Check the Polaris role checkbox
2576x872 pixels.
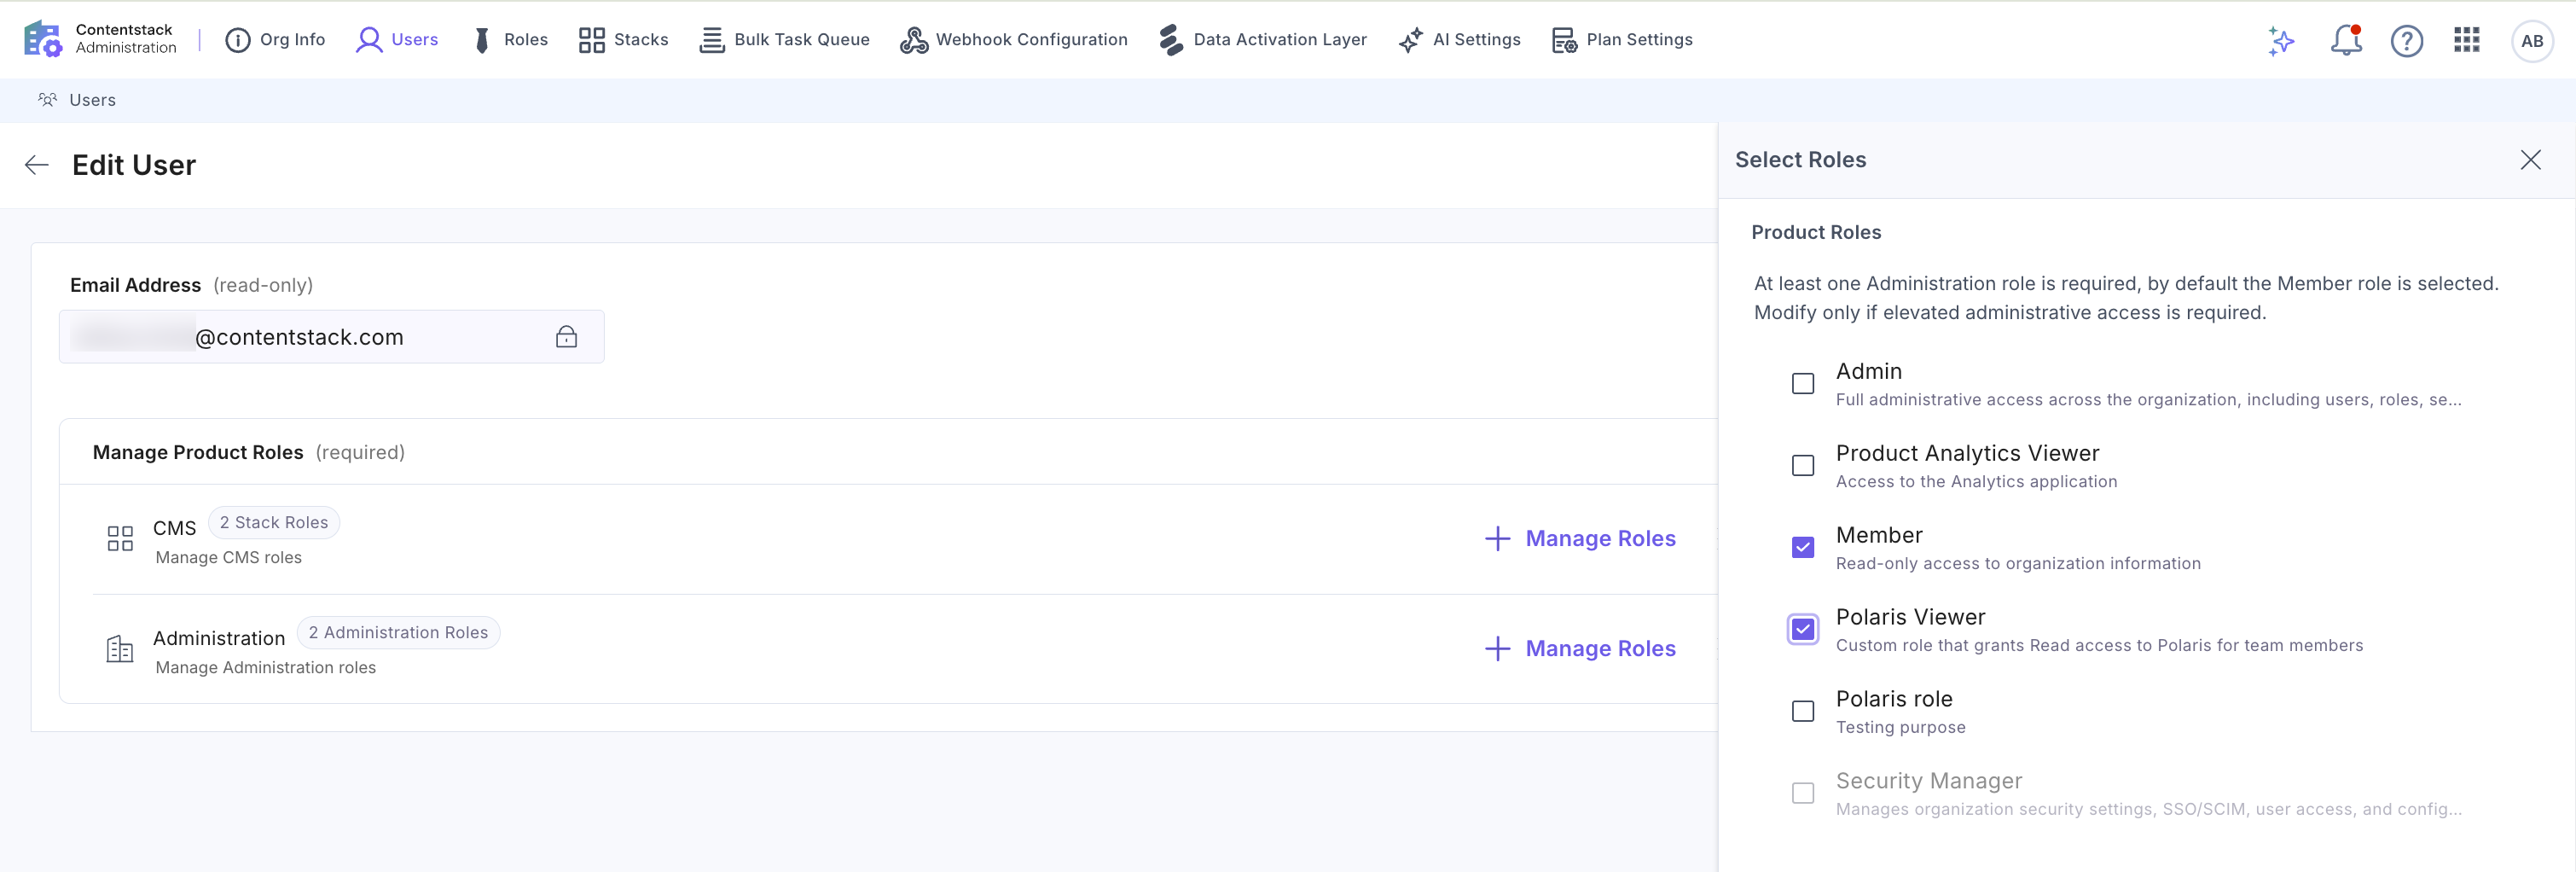tap(1803, 712)
